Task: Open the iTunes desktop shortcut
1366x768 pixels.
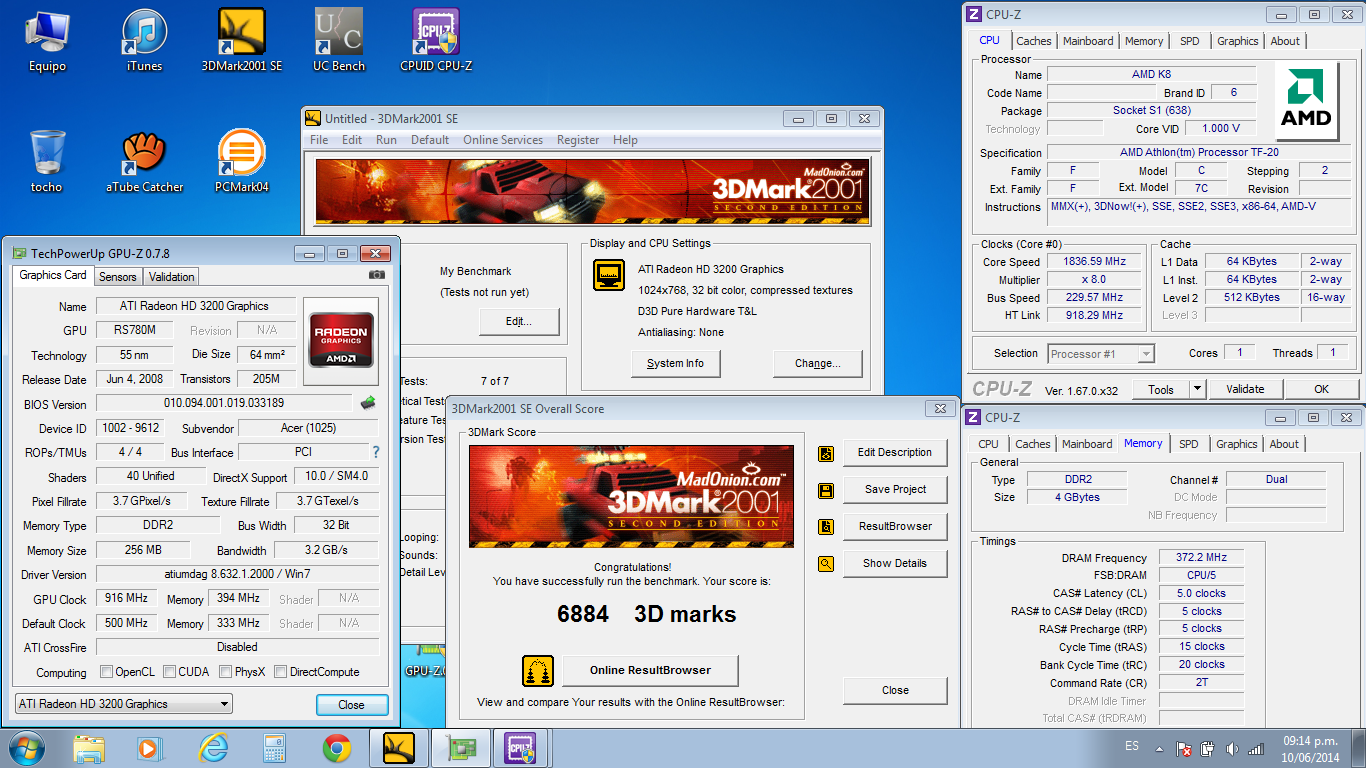Action: [144, 41]
